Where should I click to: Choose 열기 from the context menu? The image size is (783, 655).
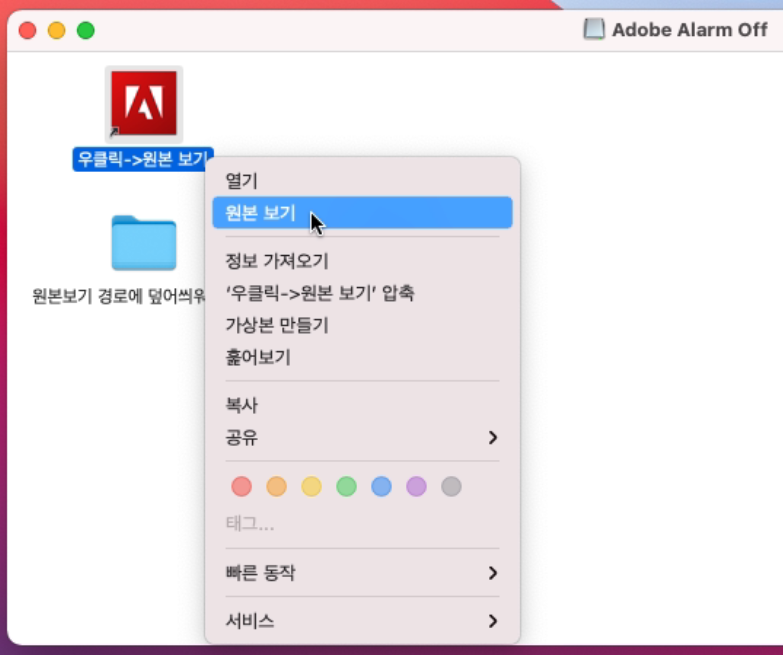pos(363,181)
